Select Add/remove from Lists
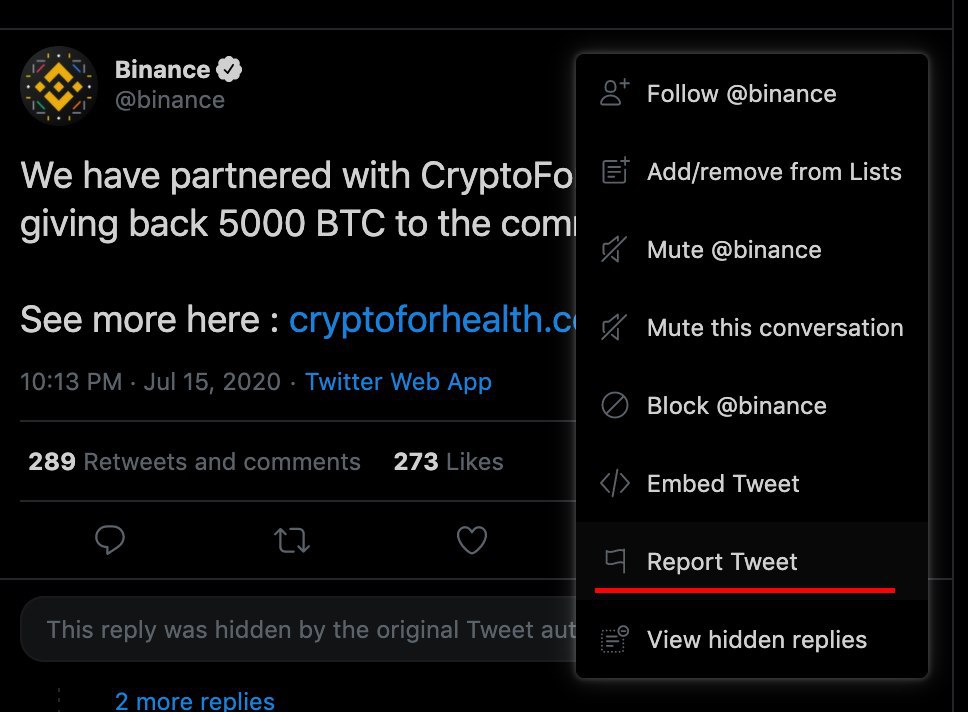Screen dimensions: 968x712 (x=752, y=172)
